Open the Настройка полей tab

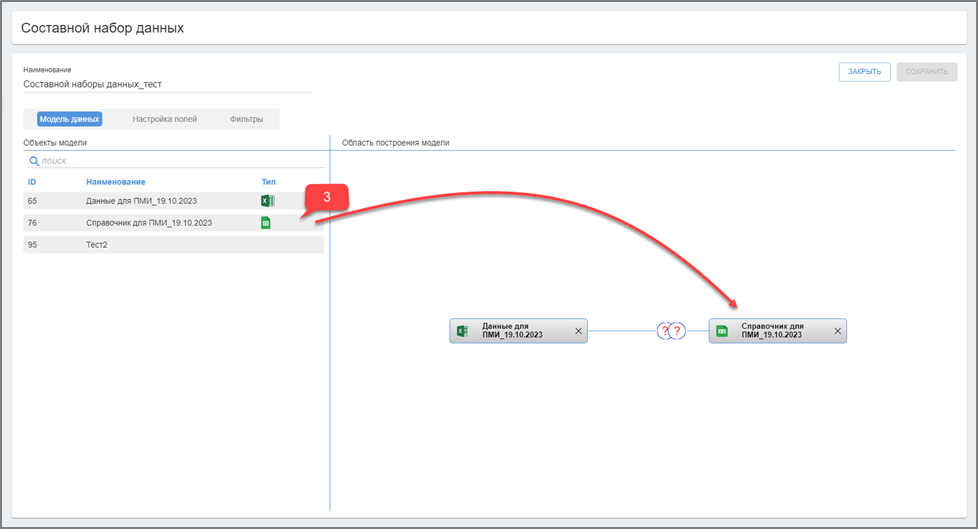(x=164, y=119)
